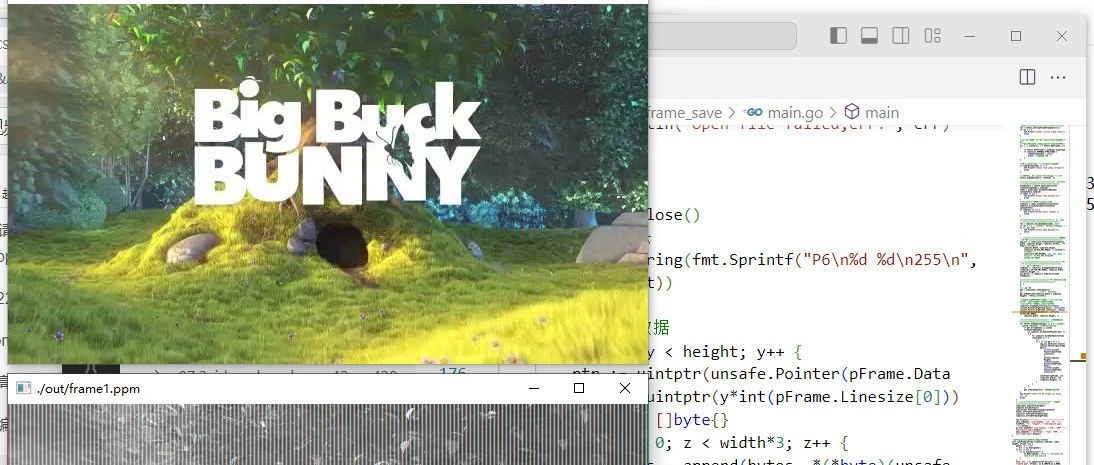Minimize the VS Code window
Viewport: 1094px width, 465px height.
coord(971,36)
